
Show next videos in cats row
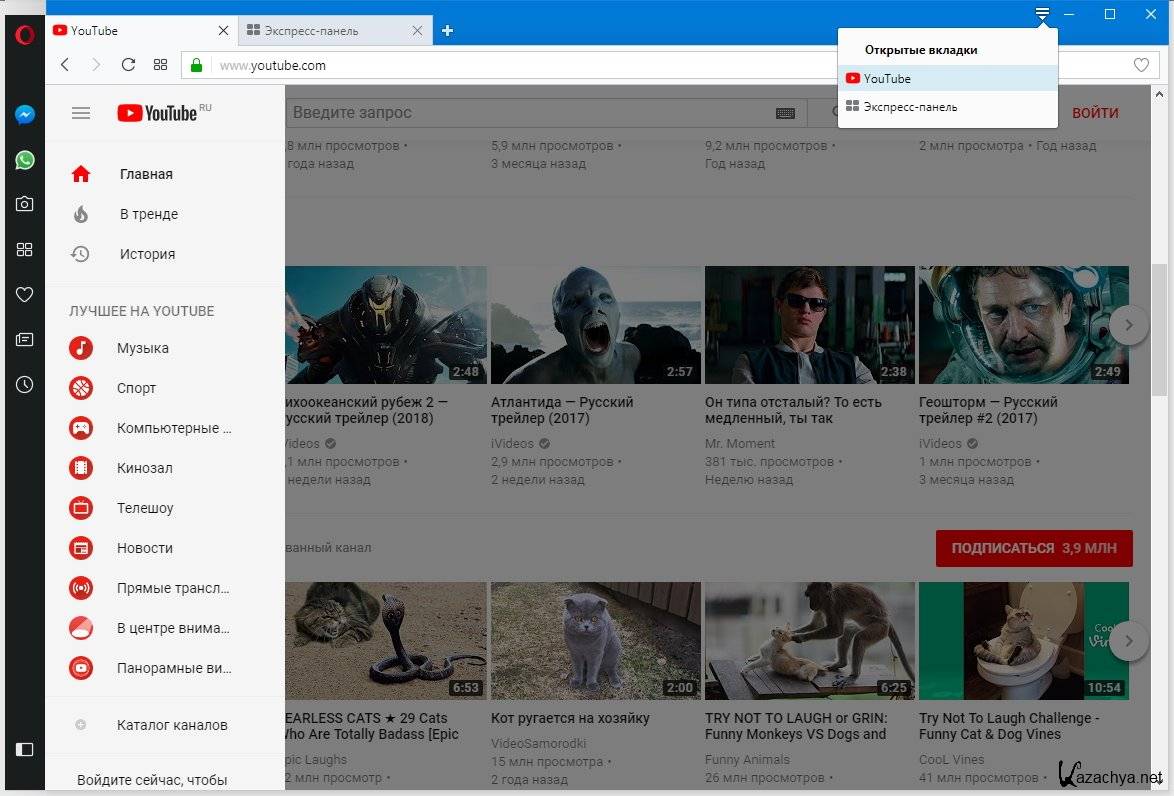coord(1129,641)
